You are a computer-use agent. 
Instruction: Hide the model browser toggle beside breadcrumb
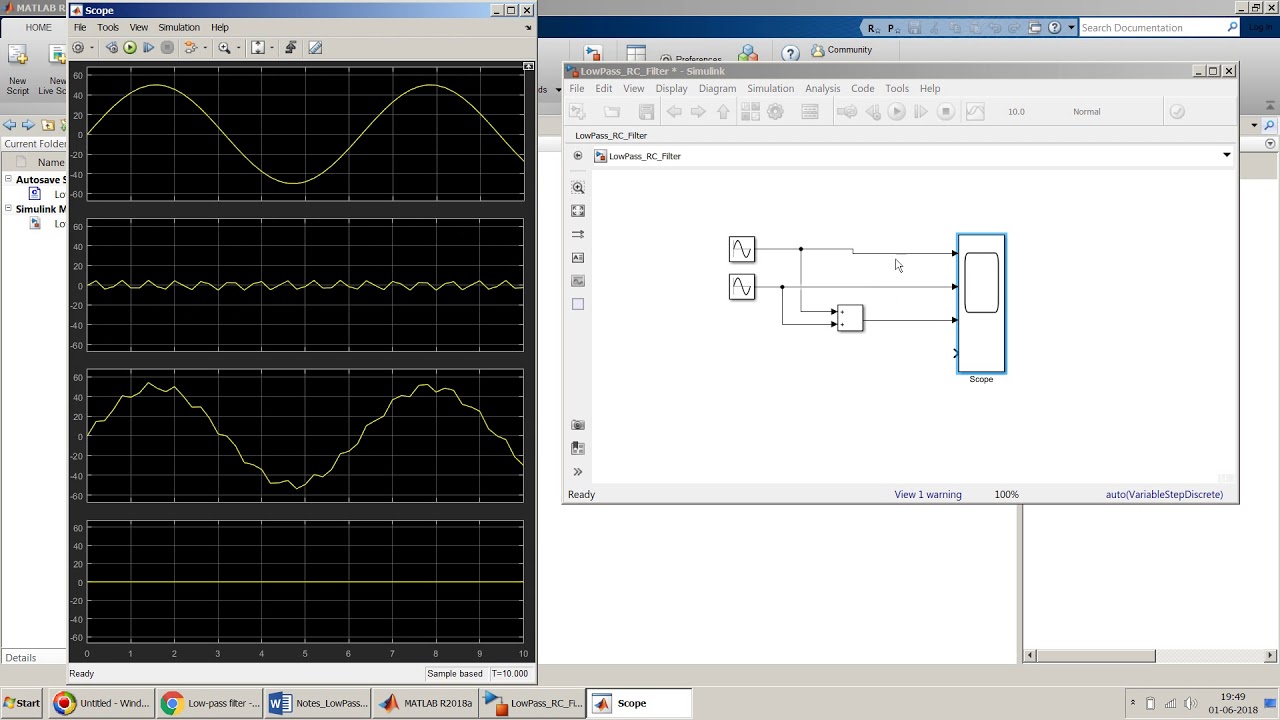pos(578,156)
